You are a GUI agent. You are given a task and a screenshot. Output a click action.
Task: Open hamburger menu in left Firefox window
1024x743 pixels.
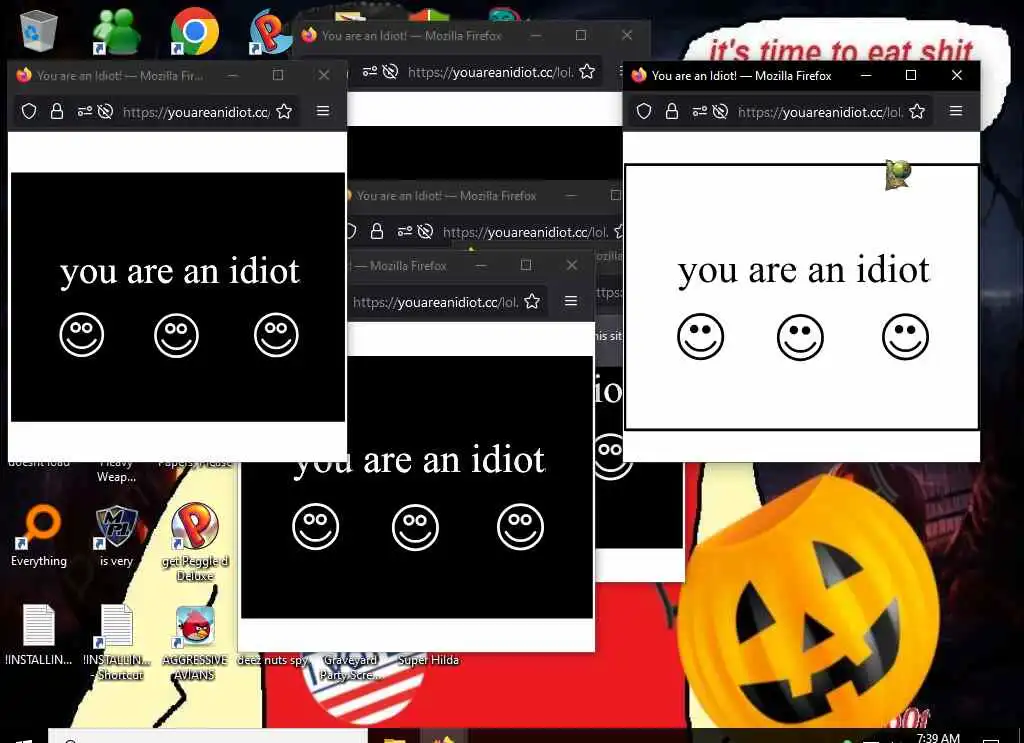point(323,111)
